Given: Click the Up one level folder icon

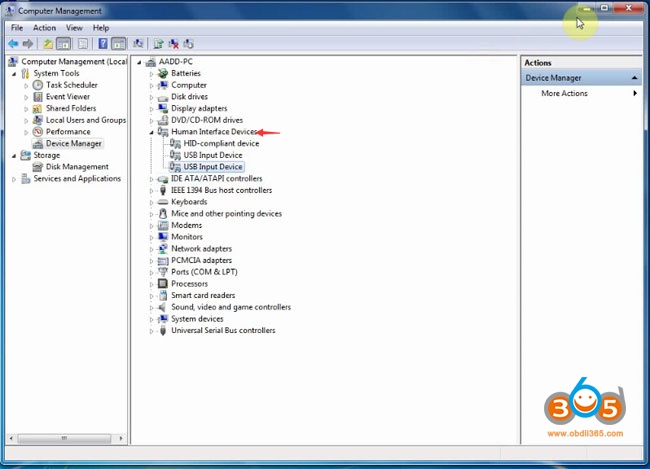Looking at the screenshot, I should pyautogui.click(x=48, y=44).
